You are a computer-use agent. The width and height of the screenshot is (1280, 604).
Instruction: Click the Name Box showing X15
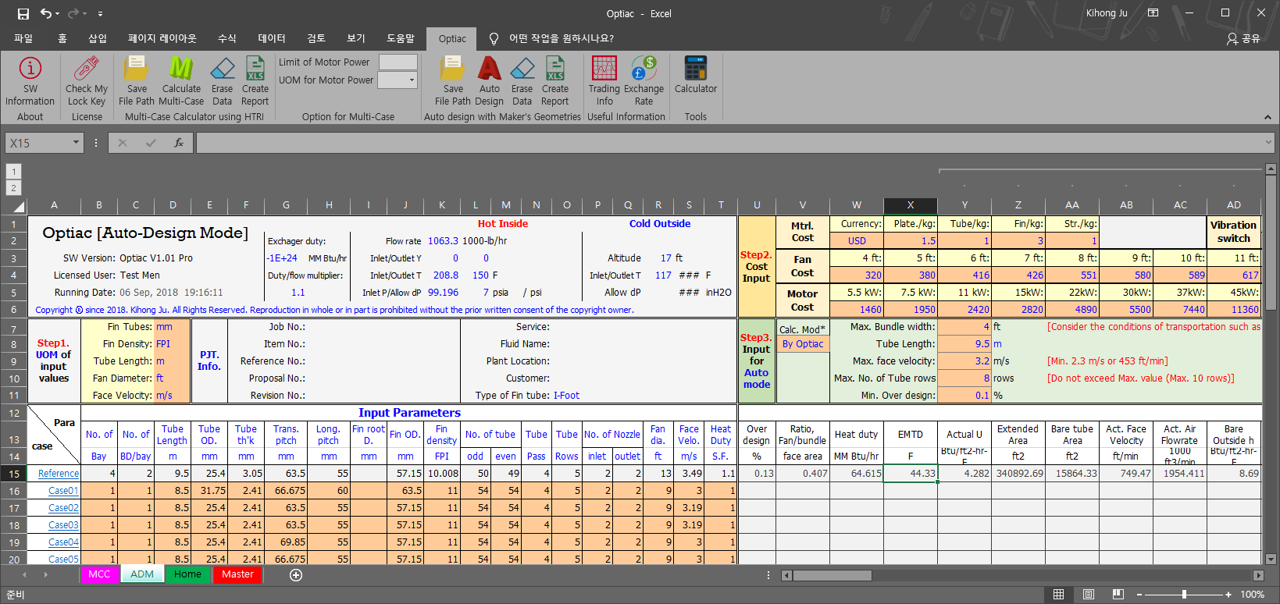tap(37, 143)
